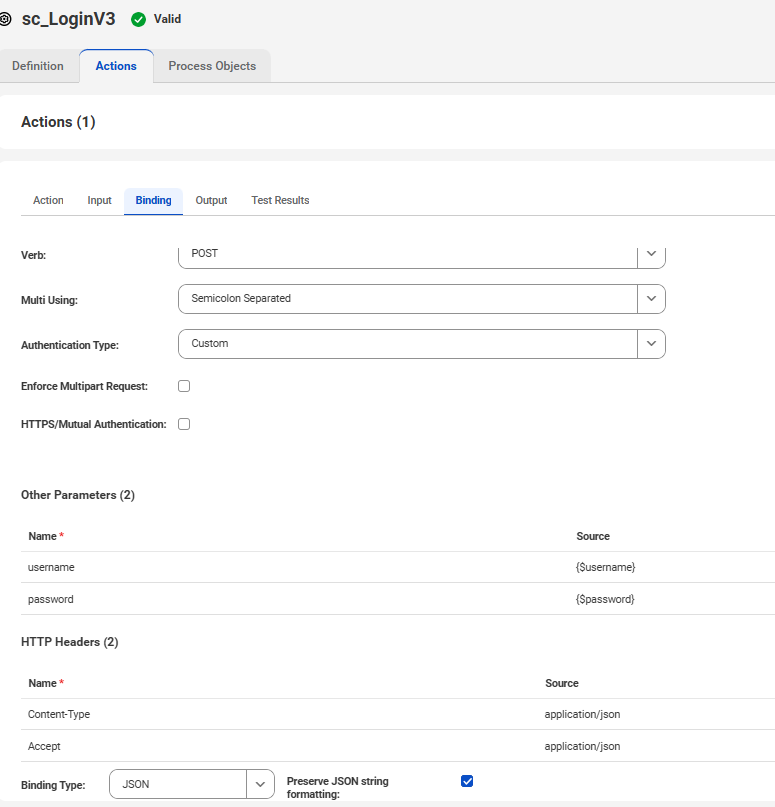Click Name column header in HTTP Headers

(x=42, y=683)
